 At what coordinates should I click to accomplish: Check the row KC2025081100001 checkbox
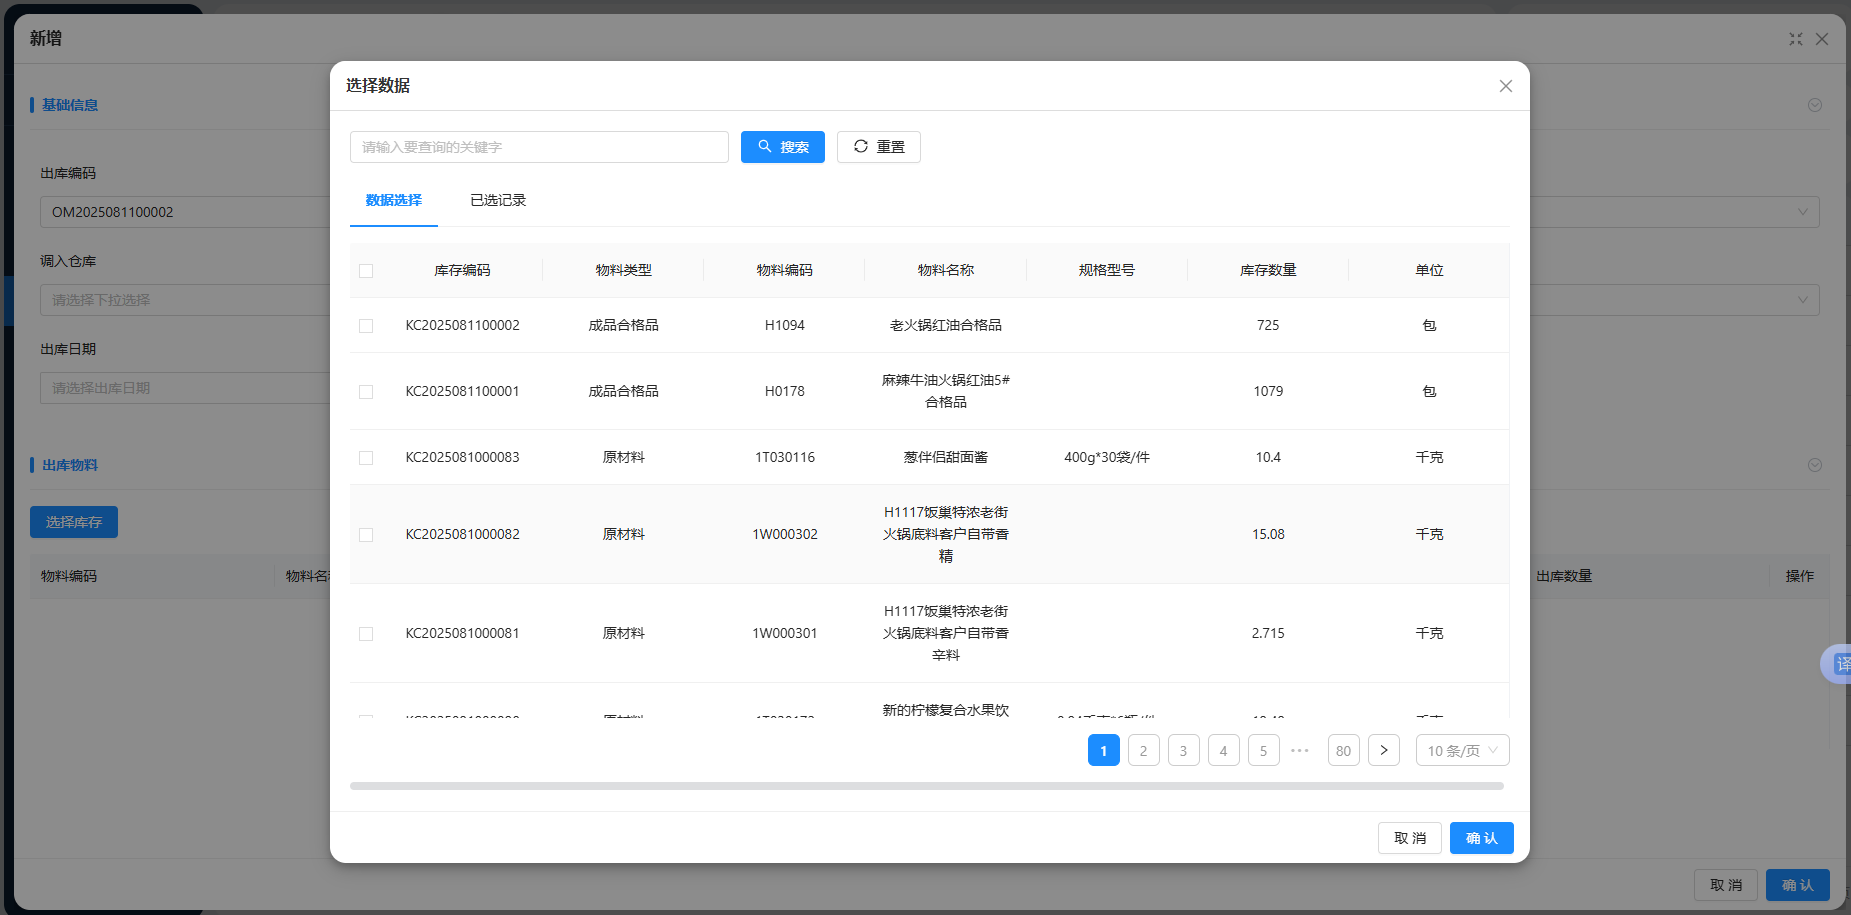click(366, 392)
